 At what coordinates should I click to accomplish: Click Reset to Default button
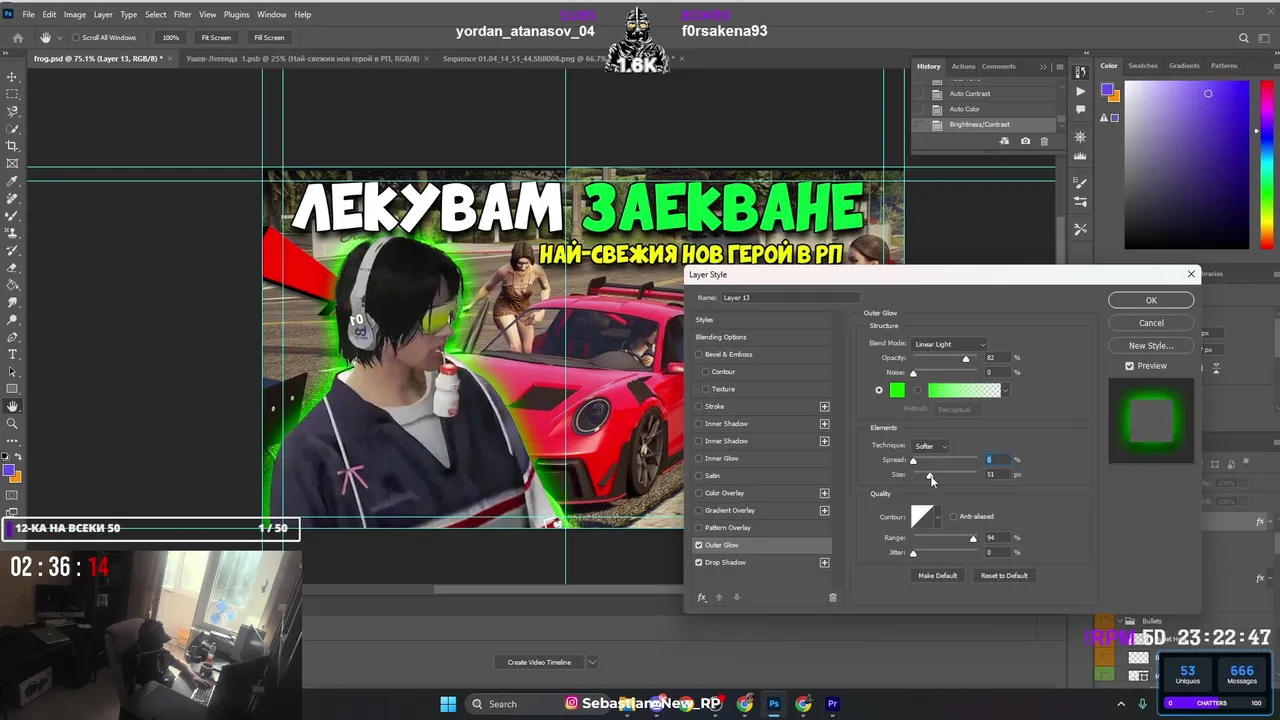click(1004, 575)
